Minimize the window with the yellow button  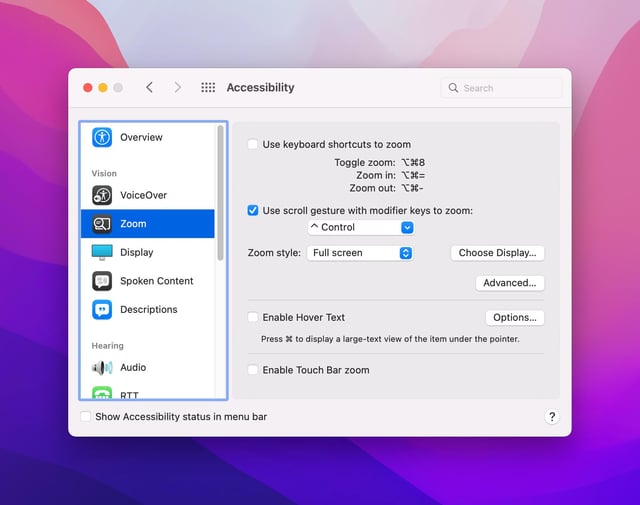point(103,88)
